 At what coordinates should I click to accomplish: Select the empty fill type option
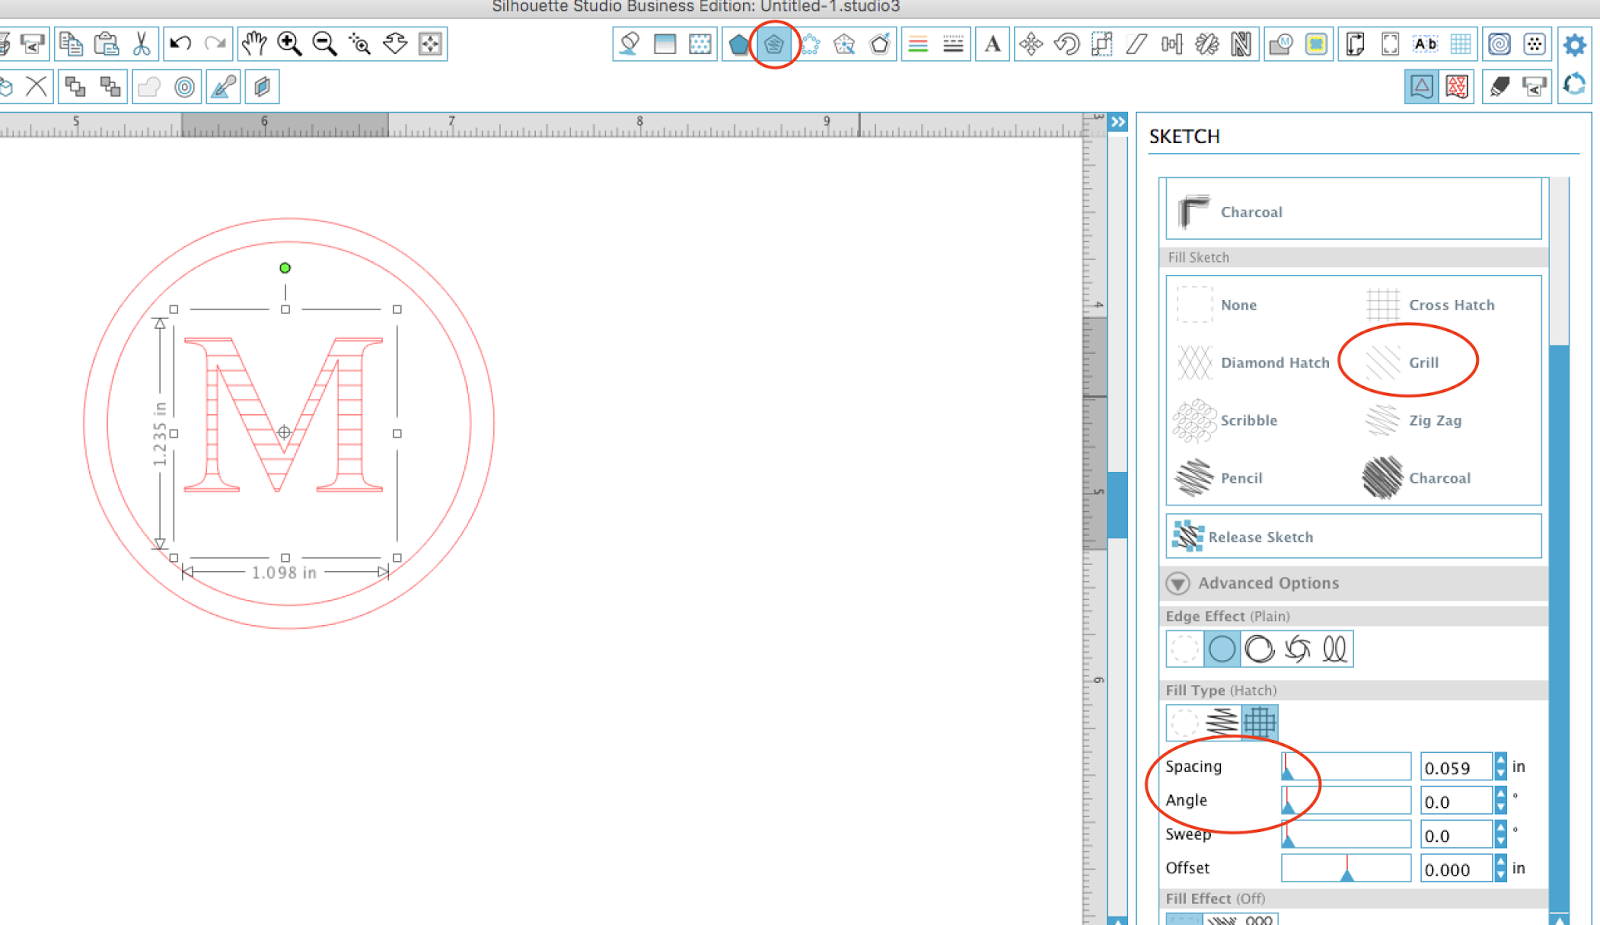[1185, 722]
